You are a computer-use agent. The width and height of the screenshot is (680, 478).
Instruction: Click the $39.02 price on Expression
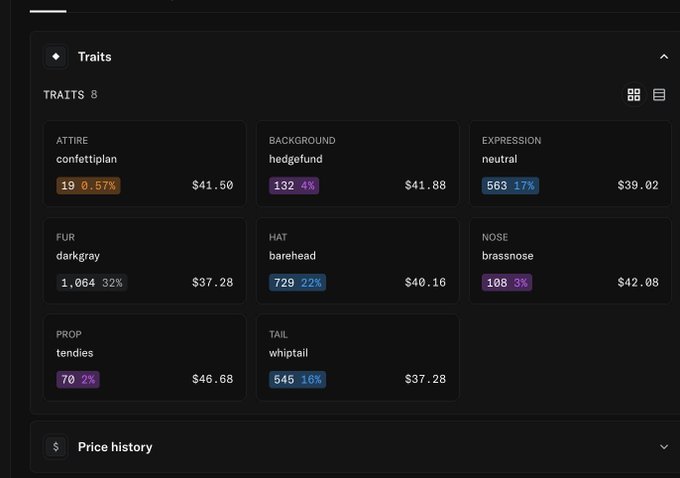638,186
